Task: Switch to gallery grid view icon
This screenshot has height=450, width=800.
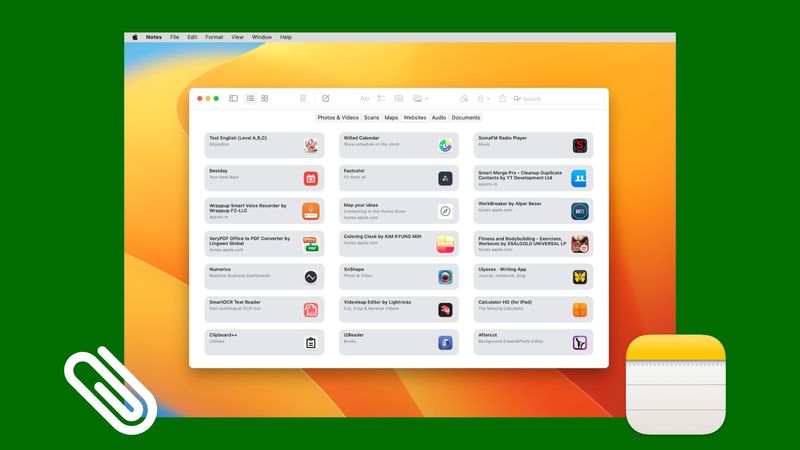Action: (264, 98)
